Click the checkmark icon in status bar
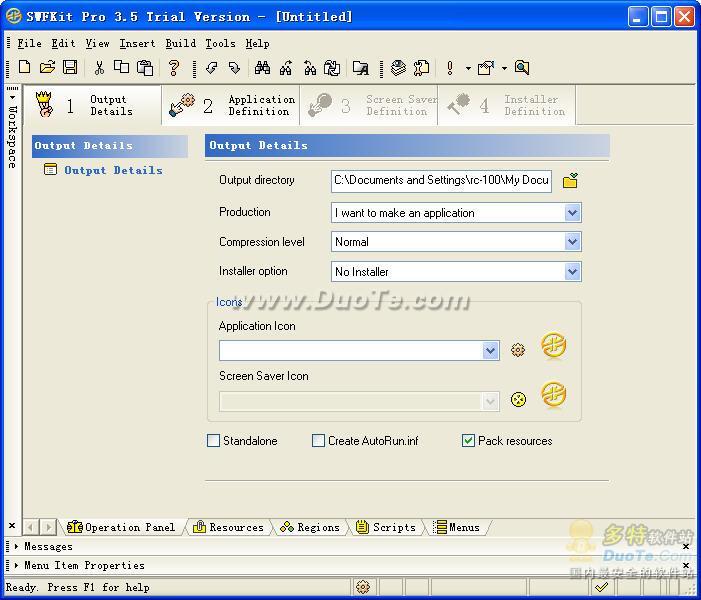 [602, 587]
